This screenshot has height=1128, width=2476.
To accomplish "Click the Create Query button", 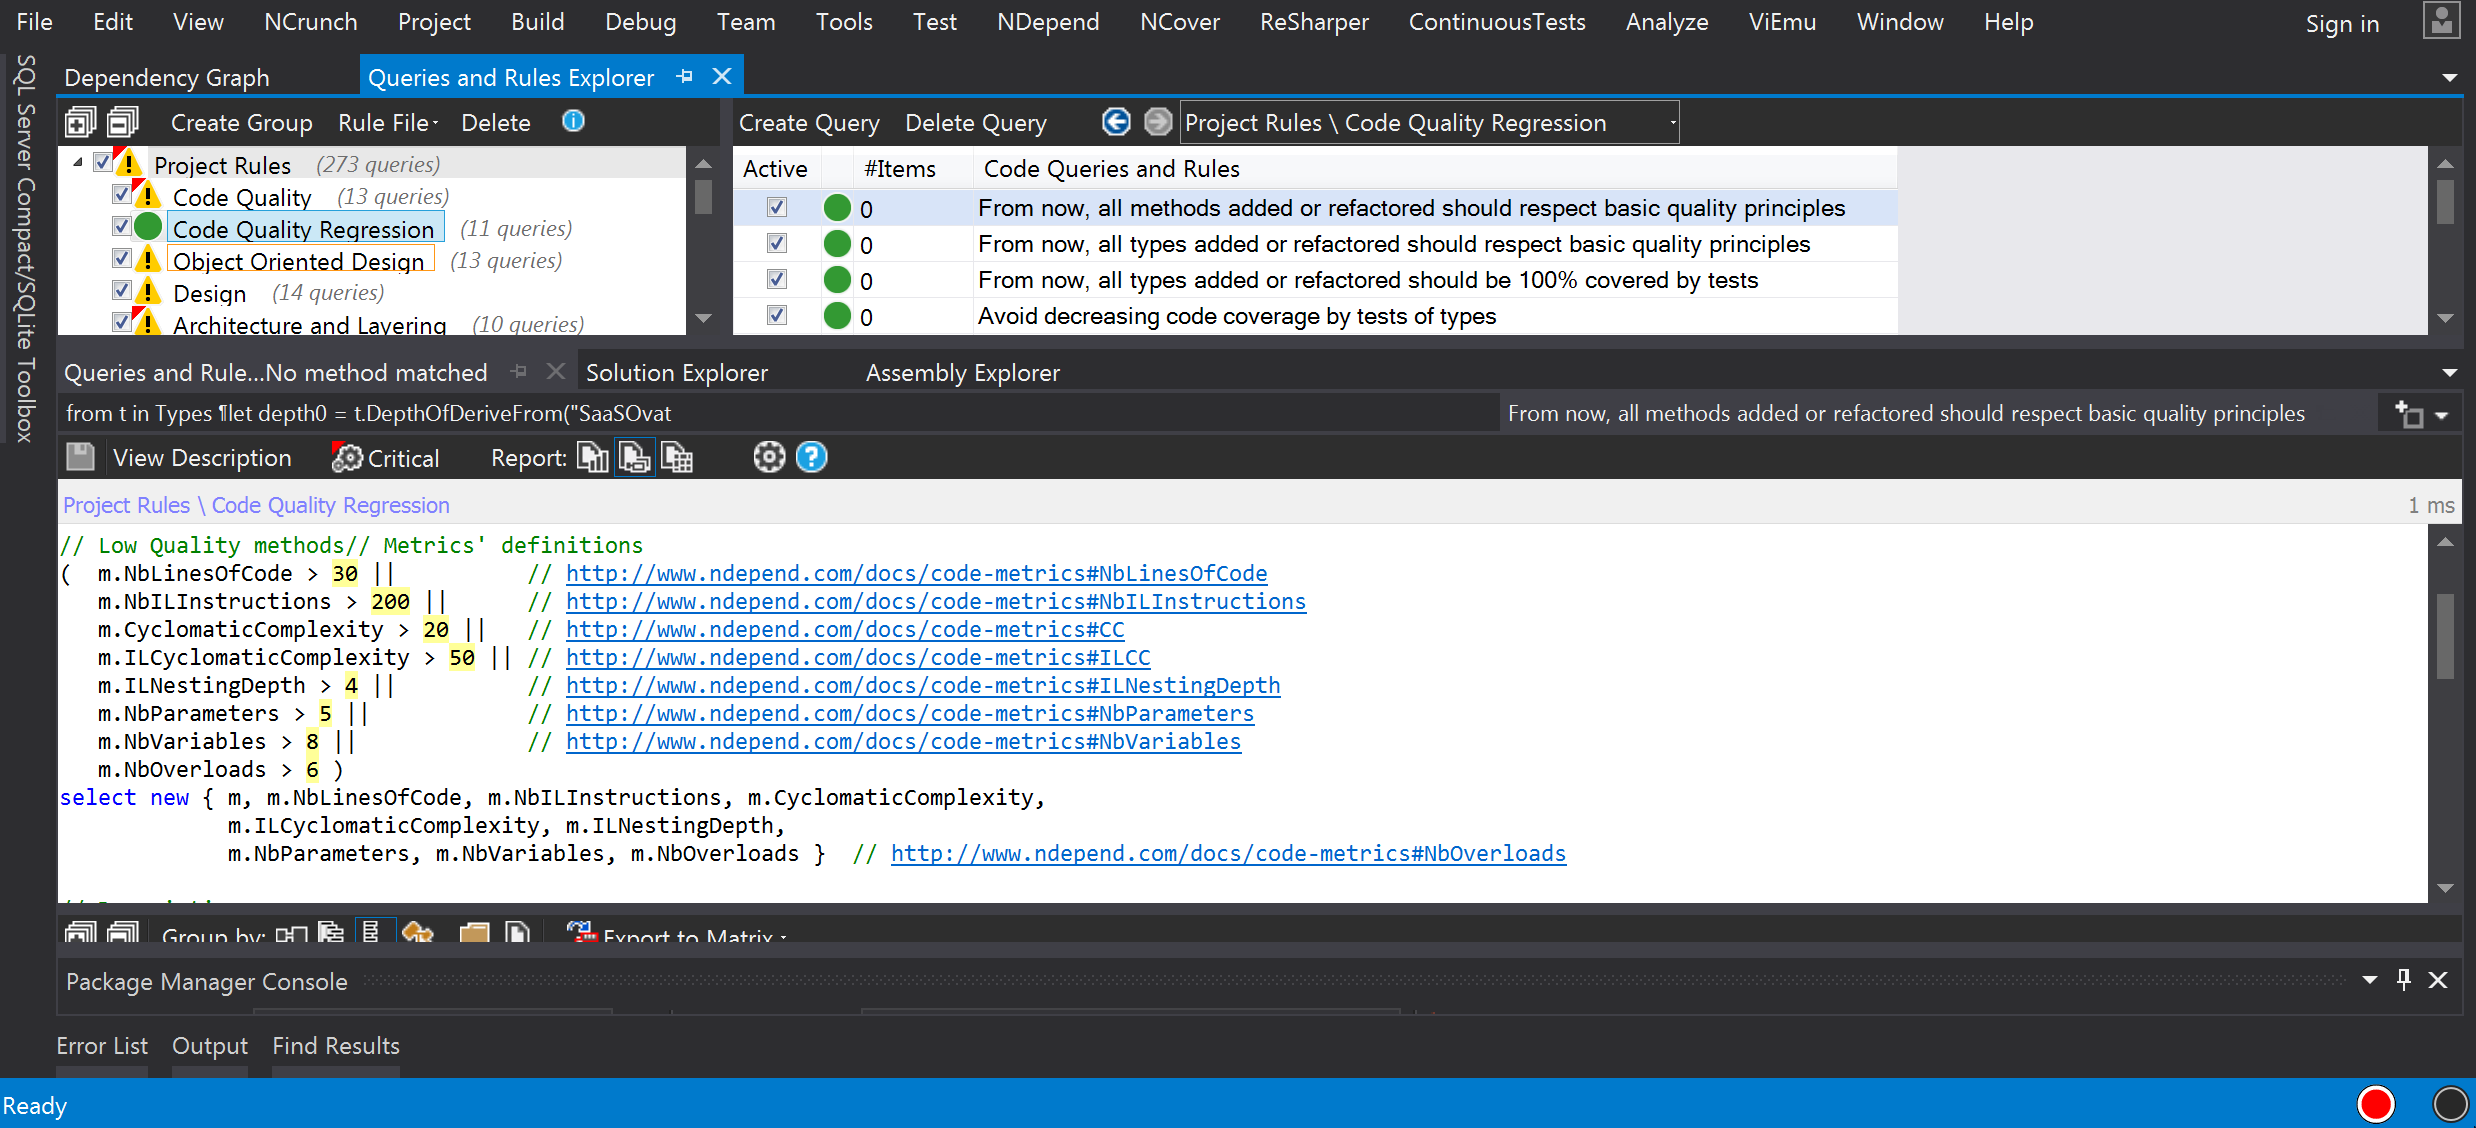I will click(x=809, y=122).
